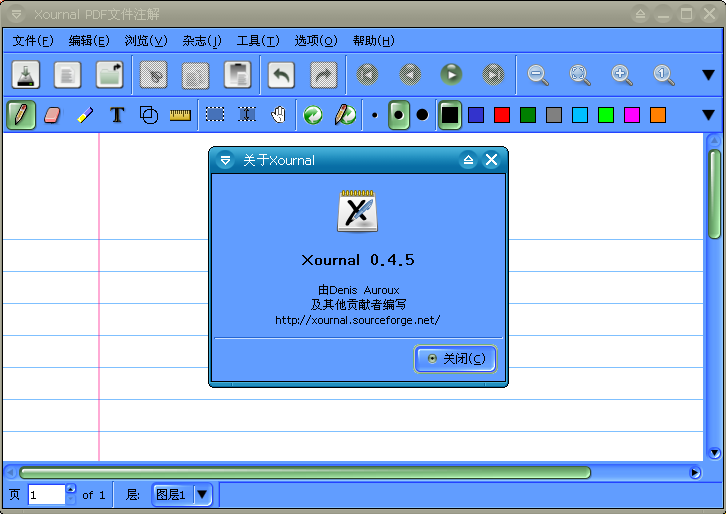Open the 帮助(H) menu
Viewport: 726px width, 514px height.
click(374, 41)
